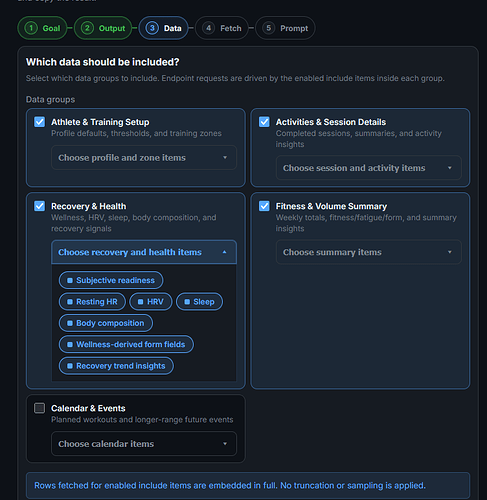Uncheck Athlete & Training Setup group

pyautogui.click(x=39, y=122)
